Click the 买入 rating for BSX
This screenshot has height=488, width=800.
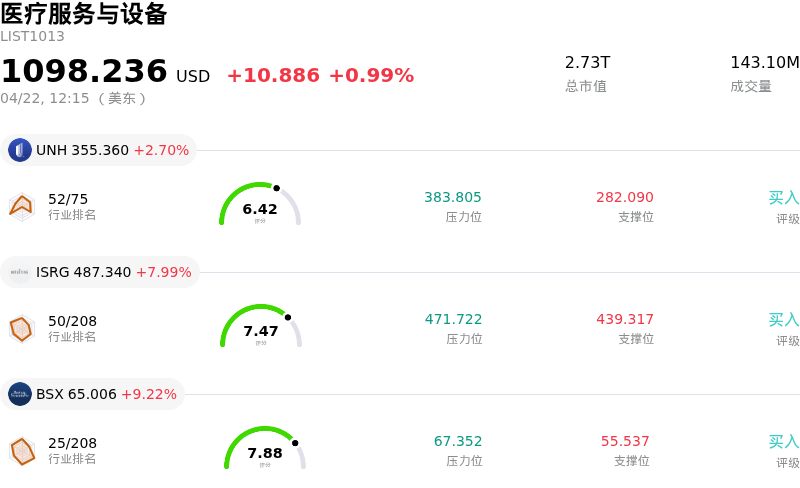pos(783,442)
